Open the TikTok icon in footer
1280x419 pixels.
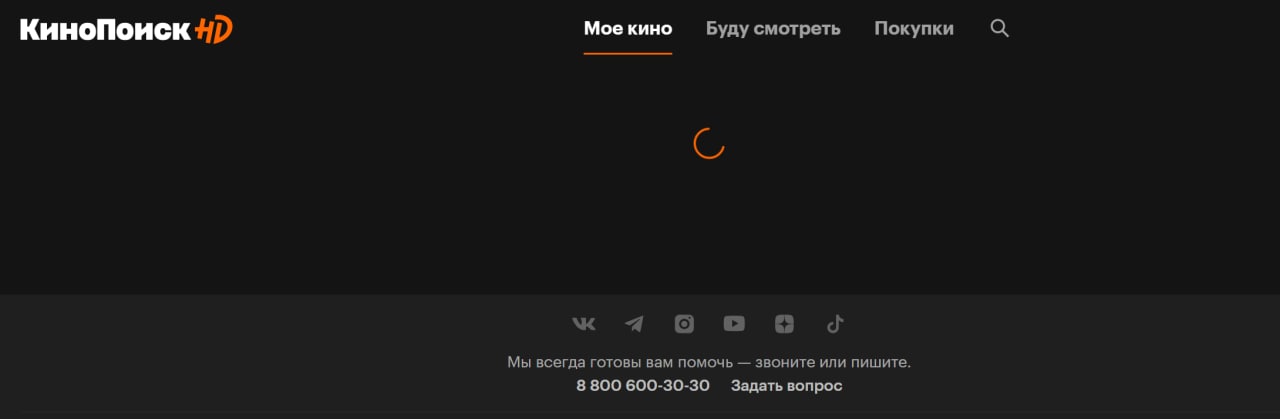835,323
